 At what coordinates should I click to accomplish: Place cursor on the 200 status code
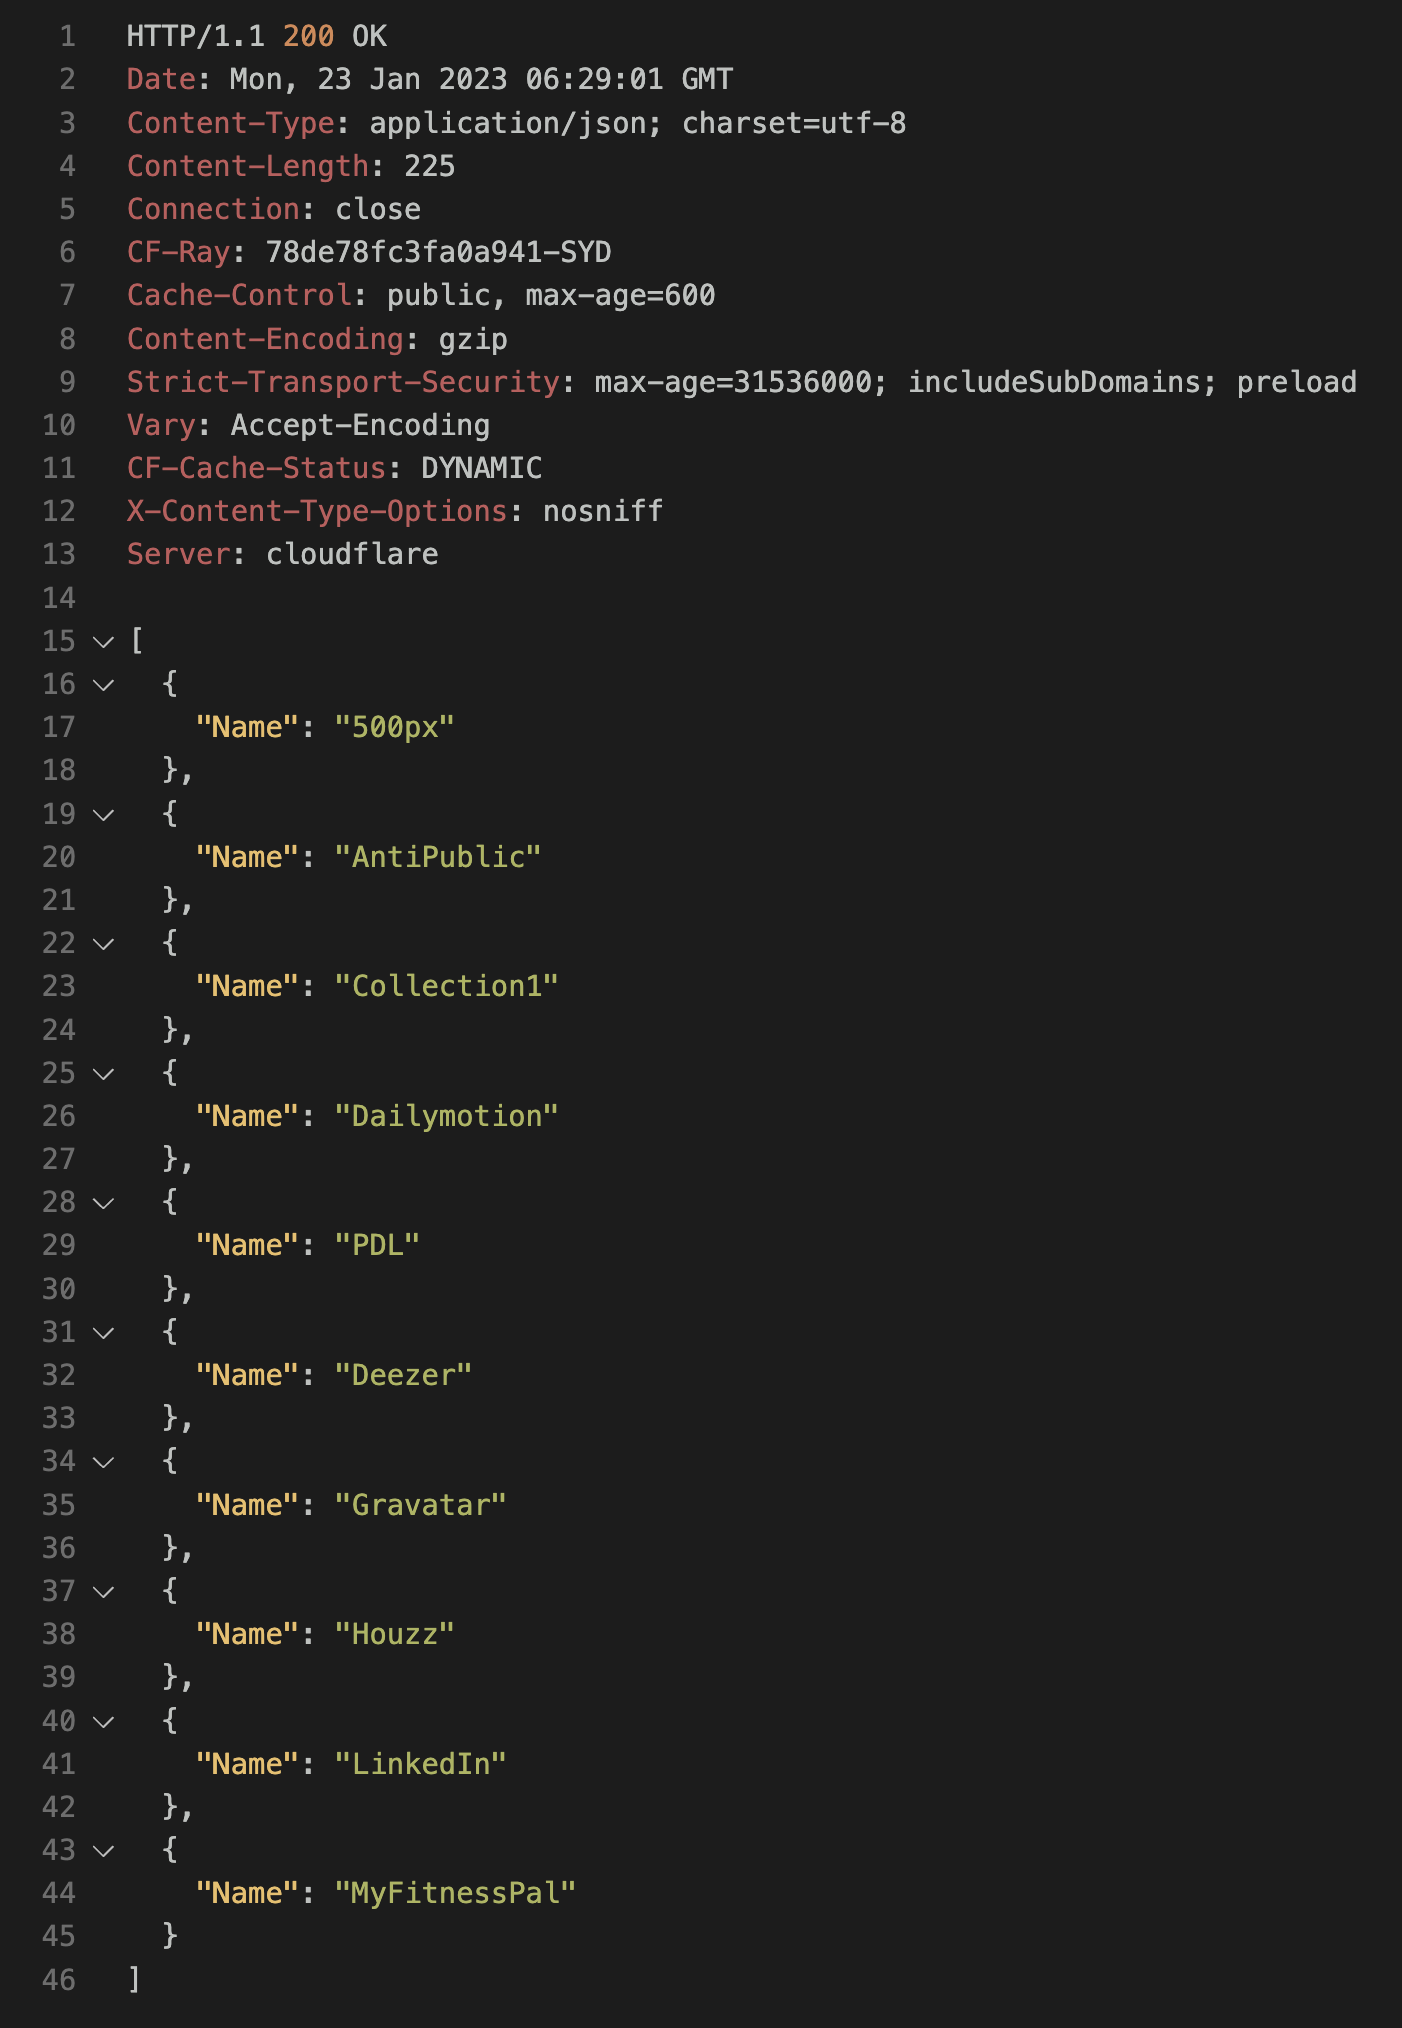click(308, 37)
